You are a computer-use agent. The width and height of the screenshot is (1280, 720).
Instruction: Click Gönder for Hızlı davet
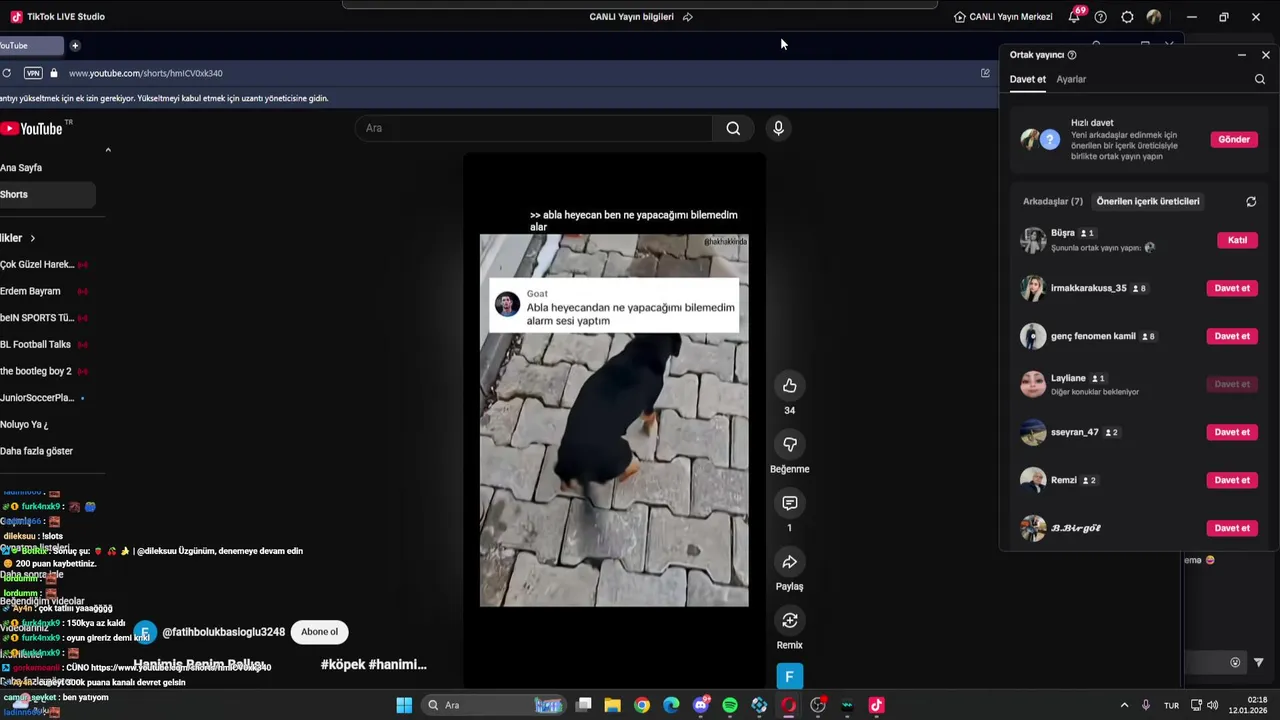tap(1234, 139)
